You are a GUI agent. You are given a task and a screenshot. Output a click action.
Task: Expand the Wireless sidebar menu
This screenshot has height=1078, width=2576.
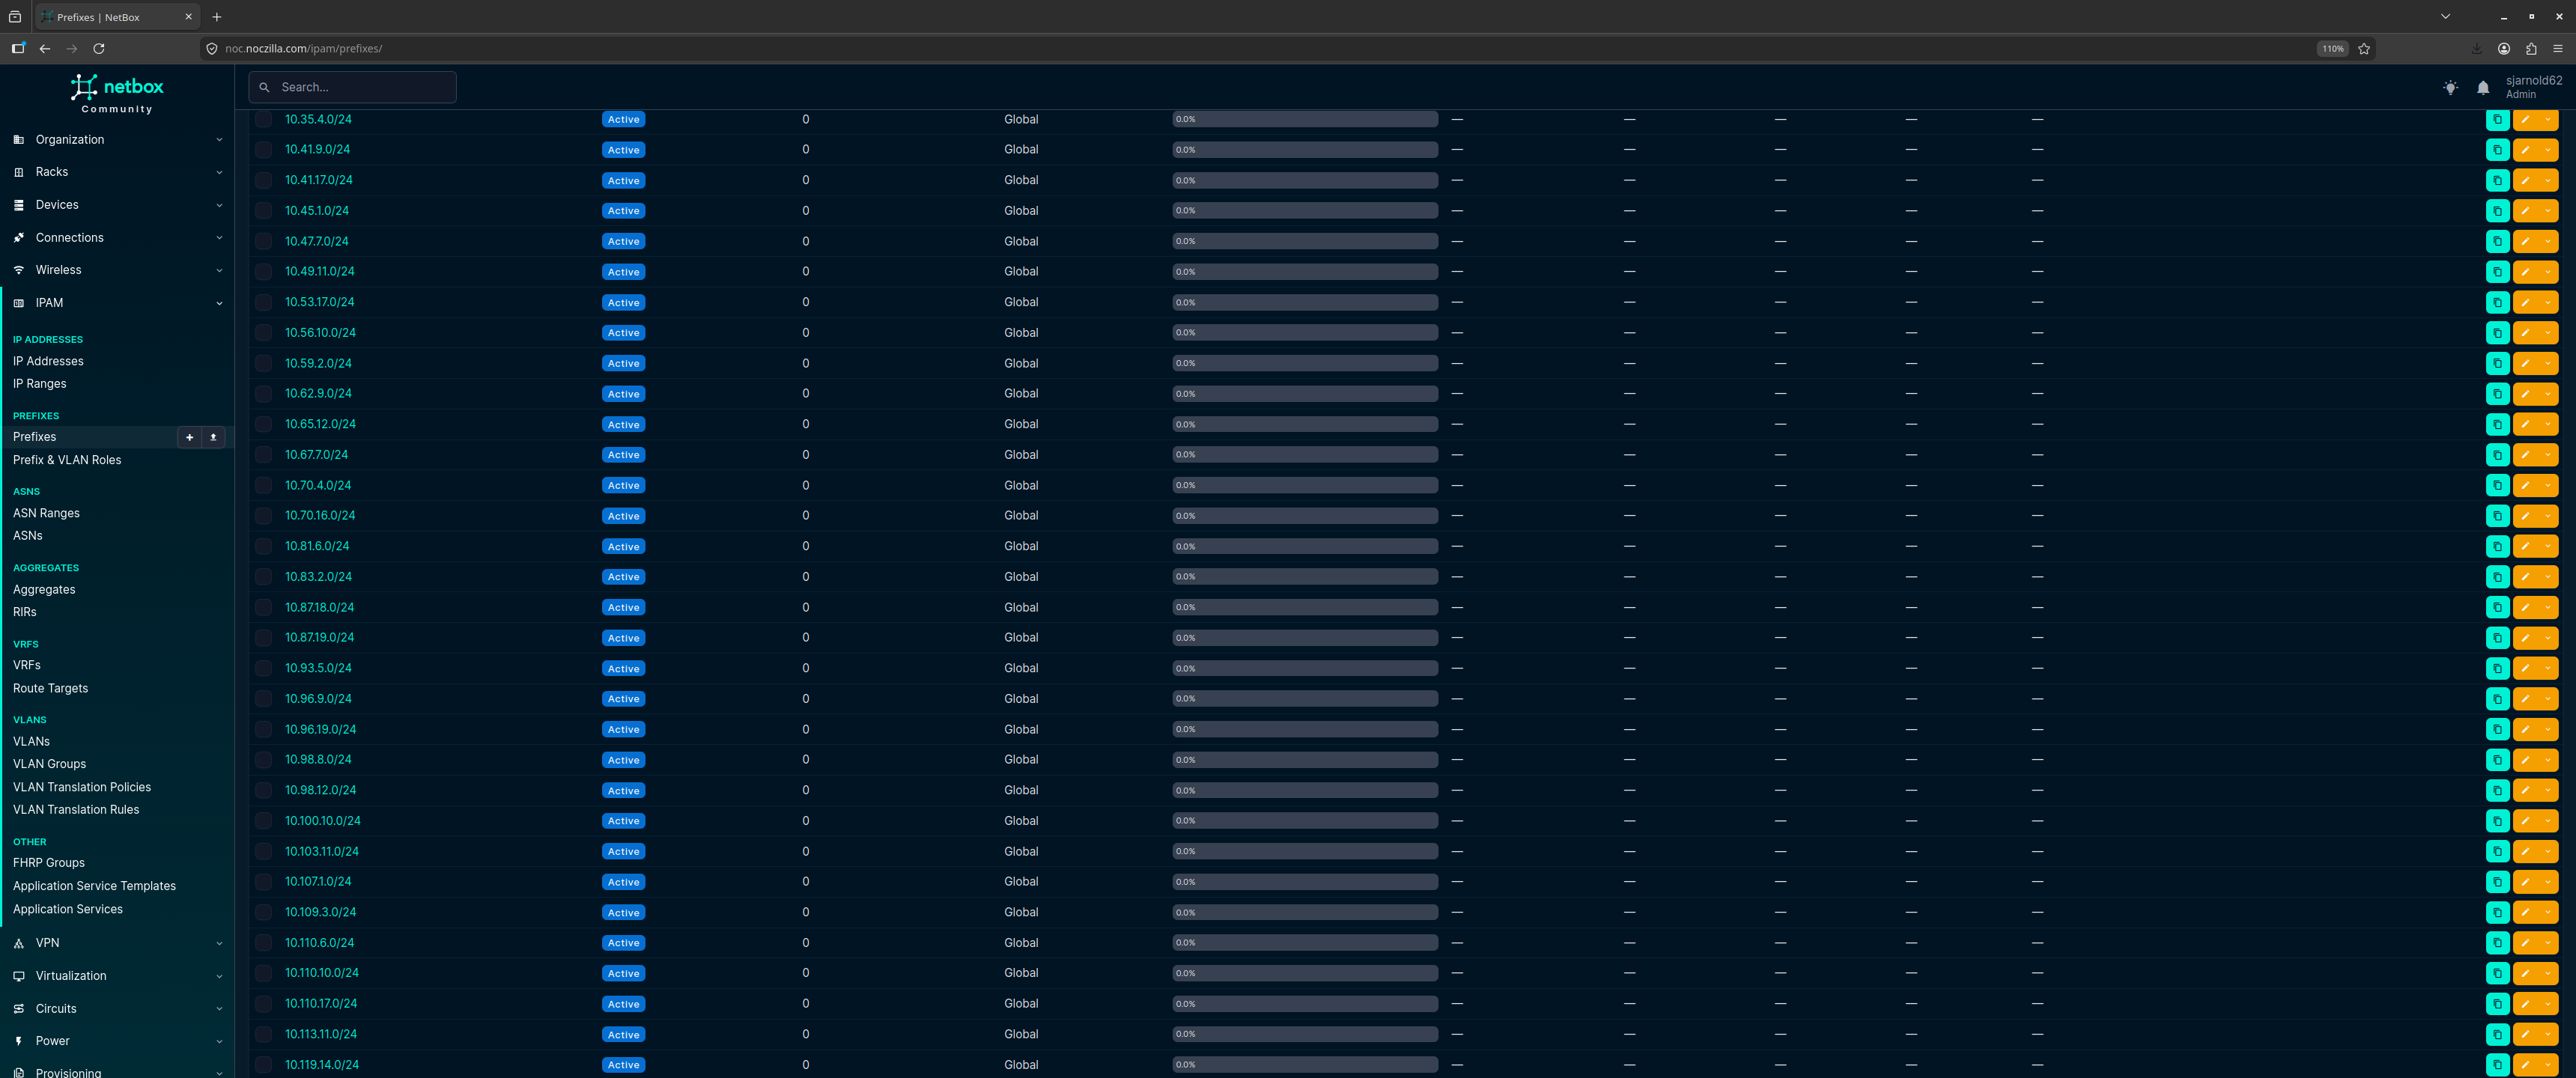tap(117, 270)
